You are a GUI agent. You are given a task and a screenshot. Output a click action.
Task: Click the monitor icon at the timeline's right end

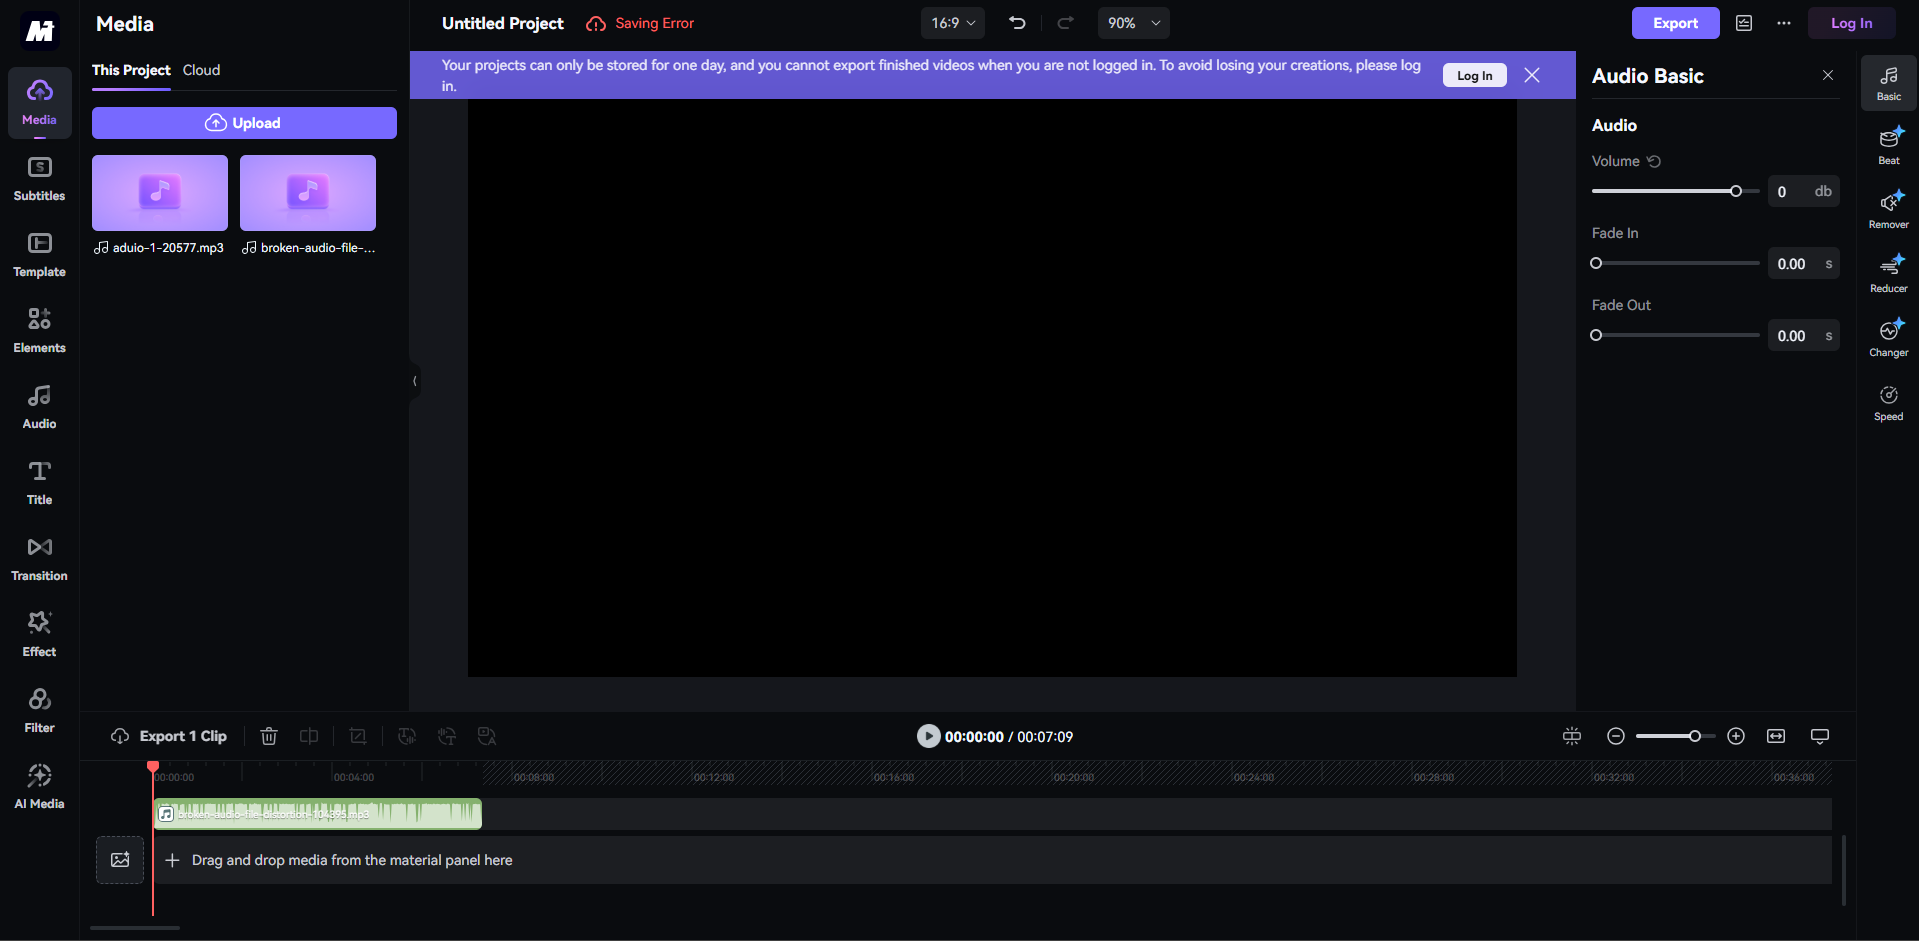coord(1820,736)
